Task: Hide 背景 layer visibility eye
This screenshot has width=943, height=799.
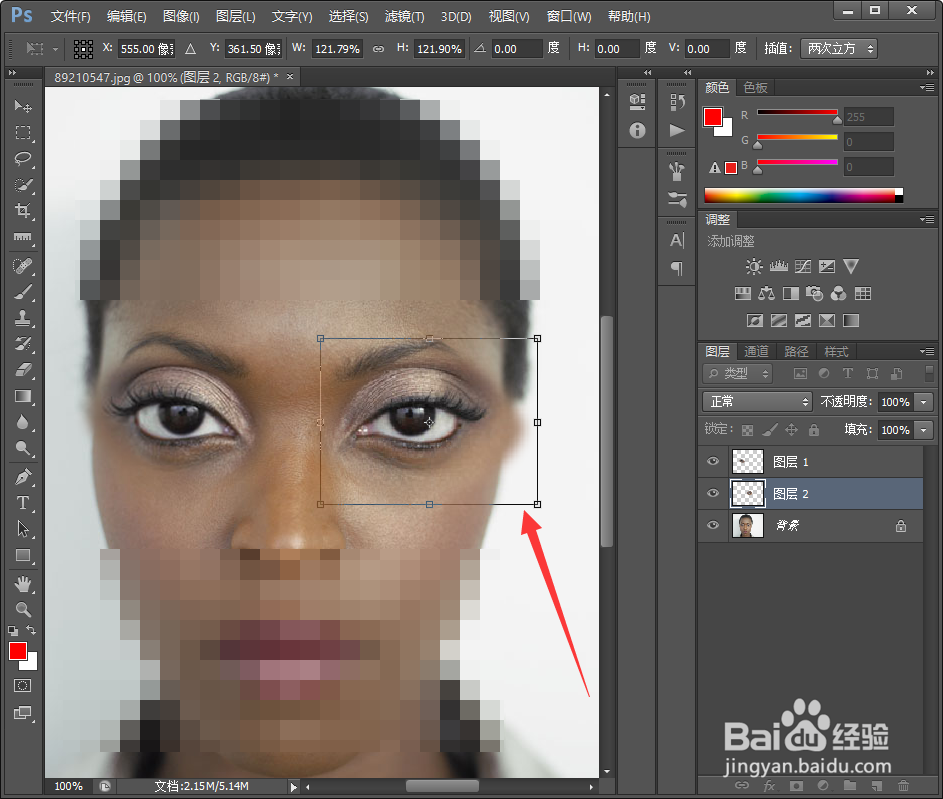Action: pos(713,525)
